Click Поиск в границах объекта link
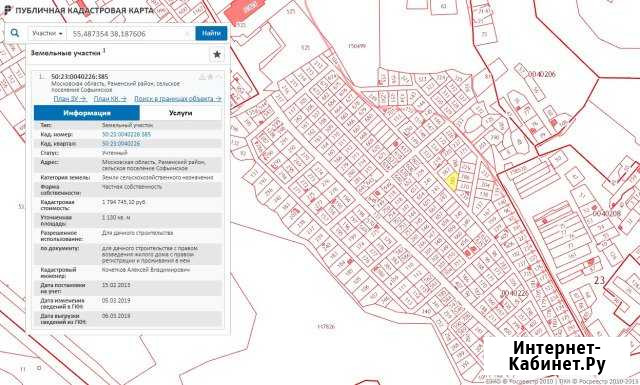Image resolution: width=640 pixels, height=385 pixels. [178, 99]
